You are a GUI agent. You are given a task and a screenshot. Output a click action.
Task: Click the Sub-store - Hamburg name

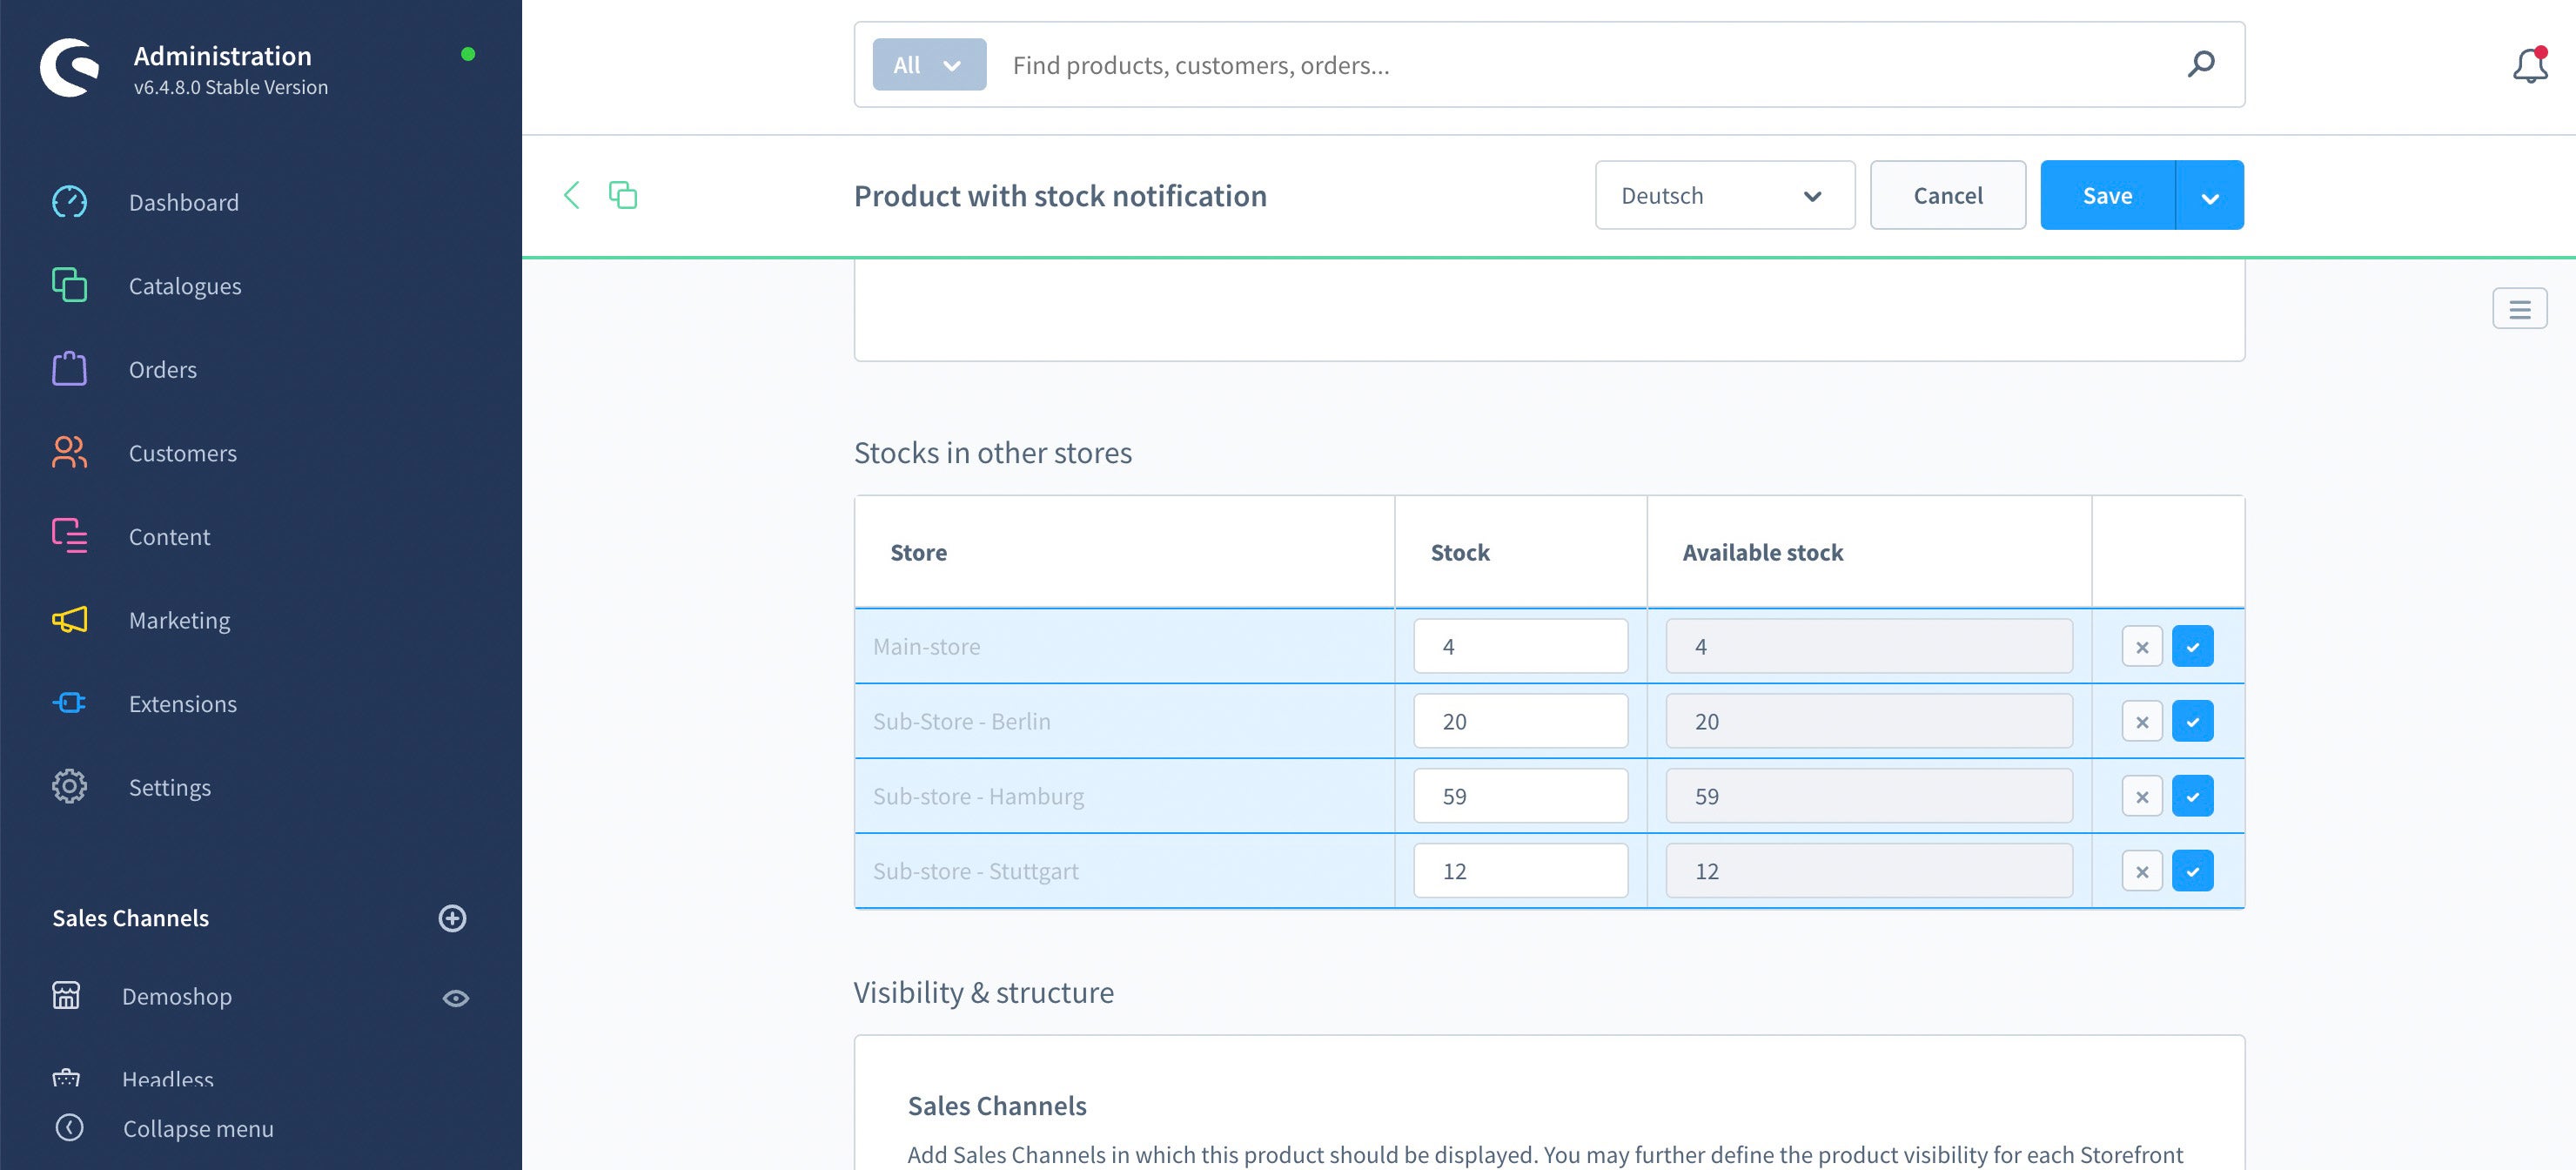point(978,796)
